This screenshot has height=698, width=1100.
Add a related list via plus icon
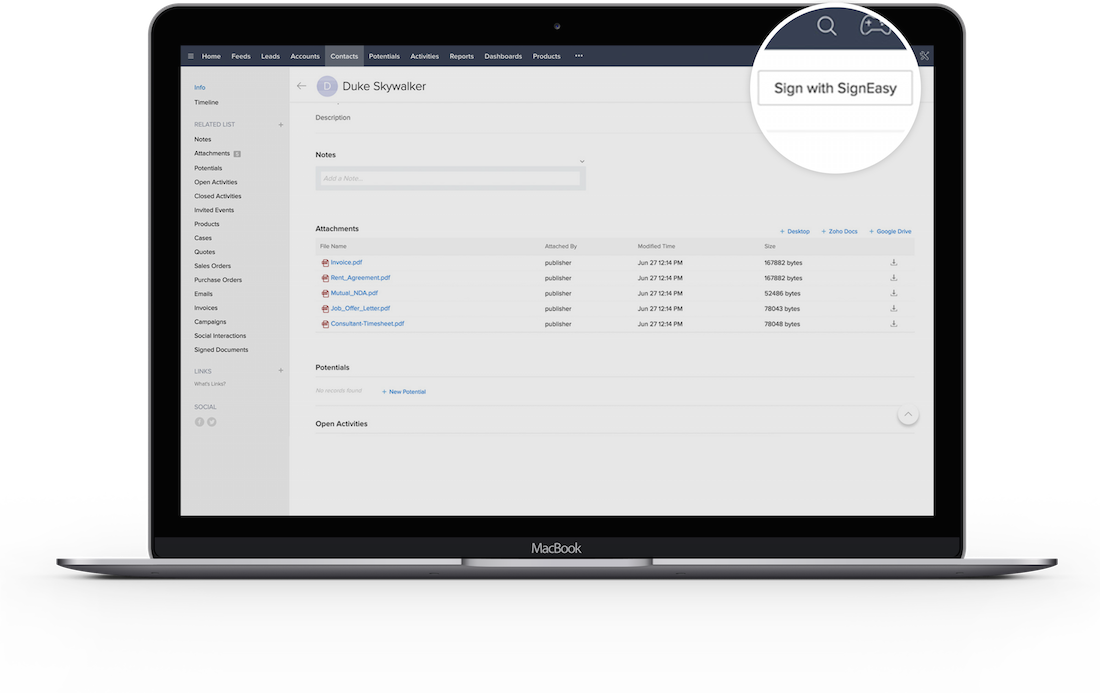(x=281, y=125)
